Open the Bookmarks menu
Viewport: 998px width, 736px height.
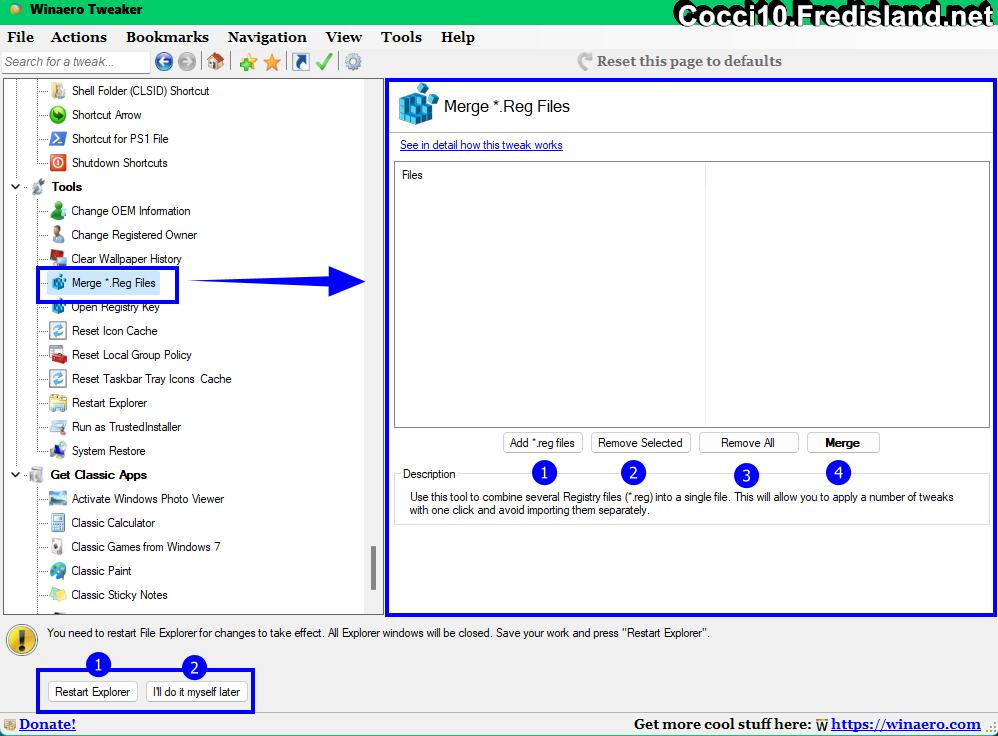[167, 37]
